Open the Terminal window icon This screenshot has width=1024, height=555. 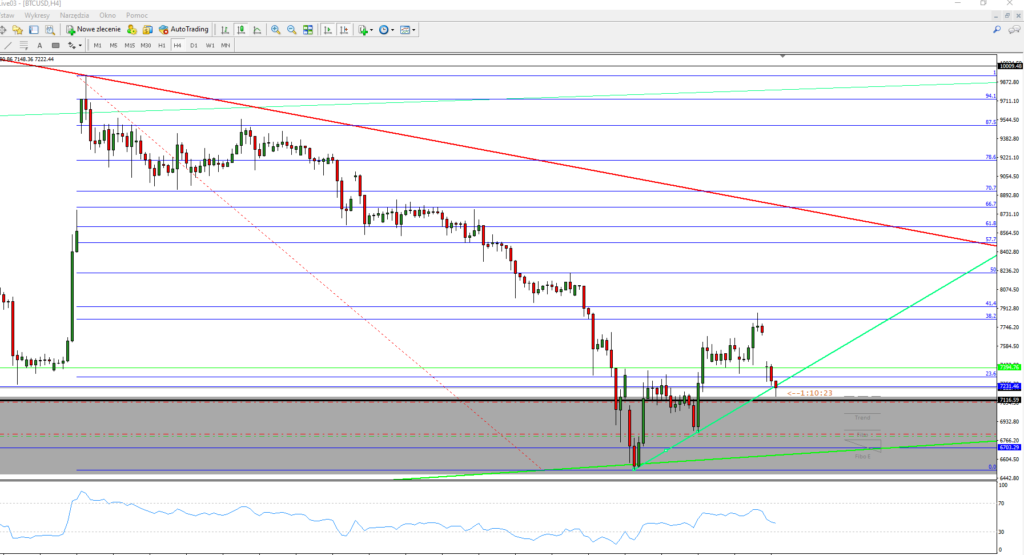[x=34, y=29]
